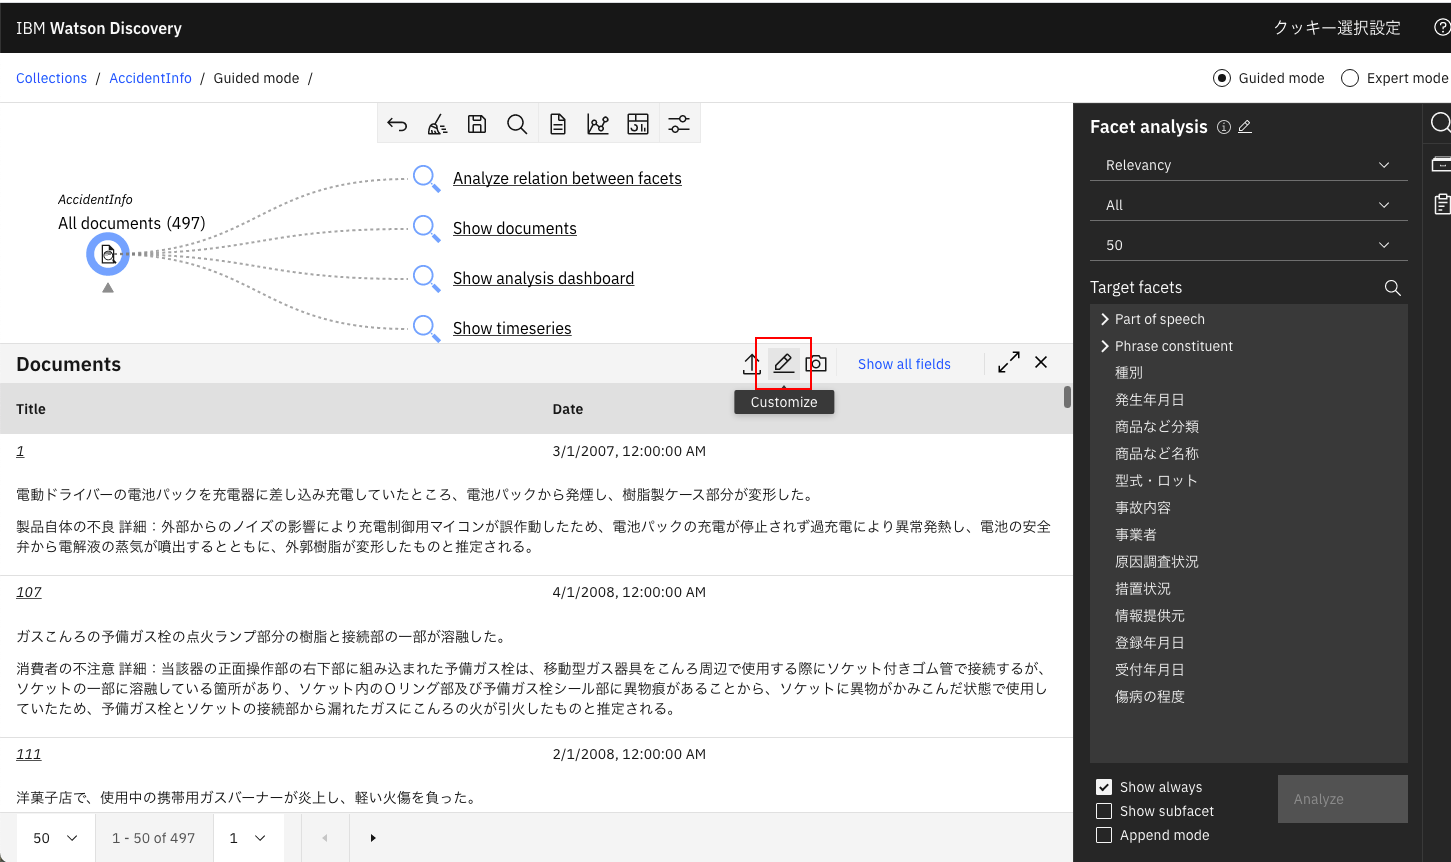Image resolution: width=1451 pixels, height=862 pixels.
Task: Click the undo arrow toolbar icon
Action: coord(397,124)
